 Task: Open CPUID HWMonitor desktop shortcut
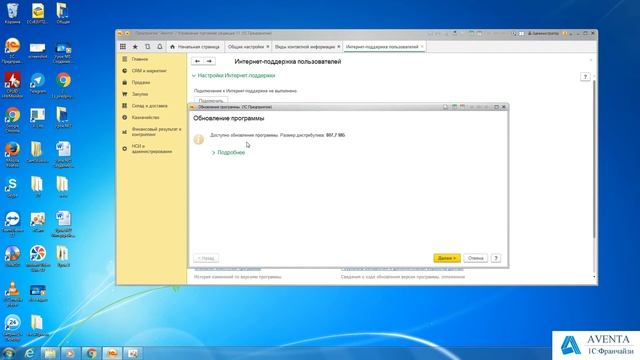12,85
